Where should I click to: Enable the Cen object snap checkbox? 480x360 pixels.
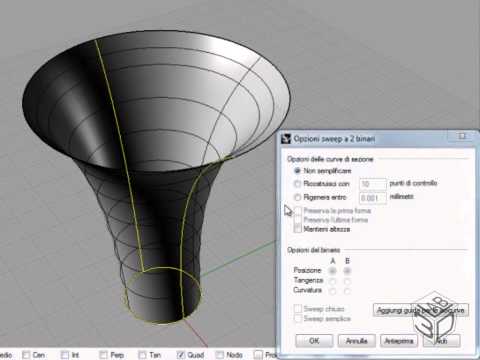26,355
